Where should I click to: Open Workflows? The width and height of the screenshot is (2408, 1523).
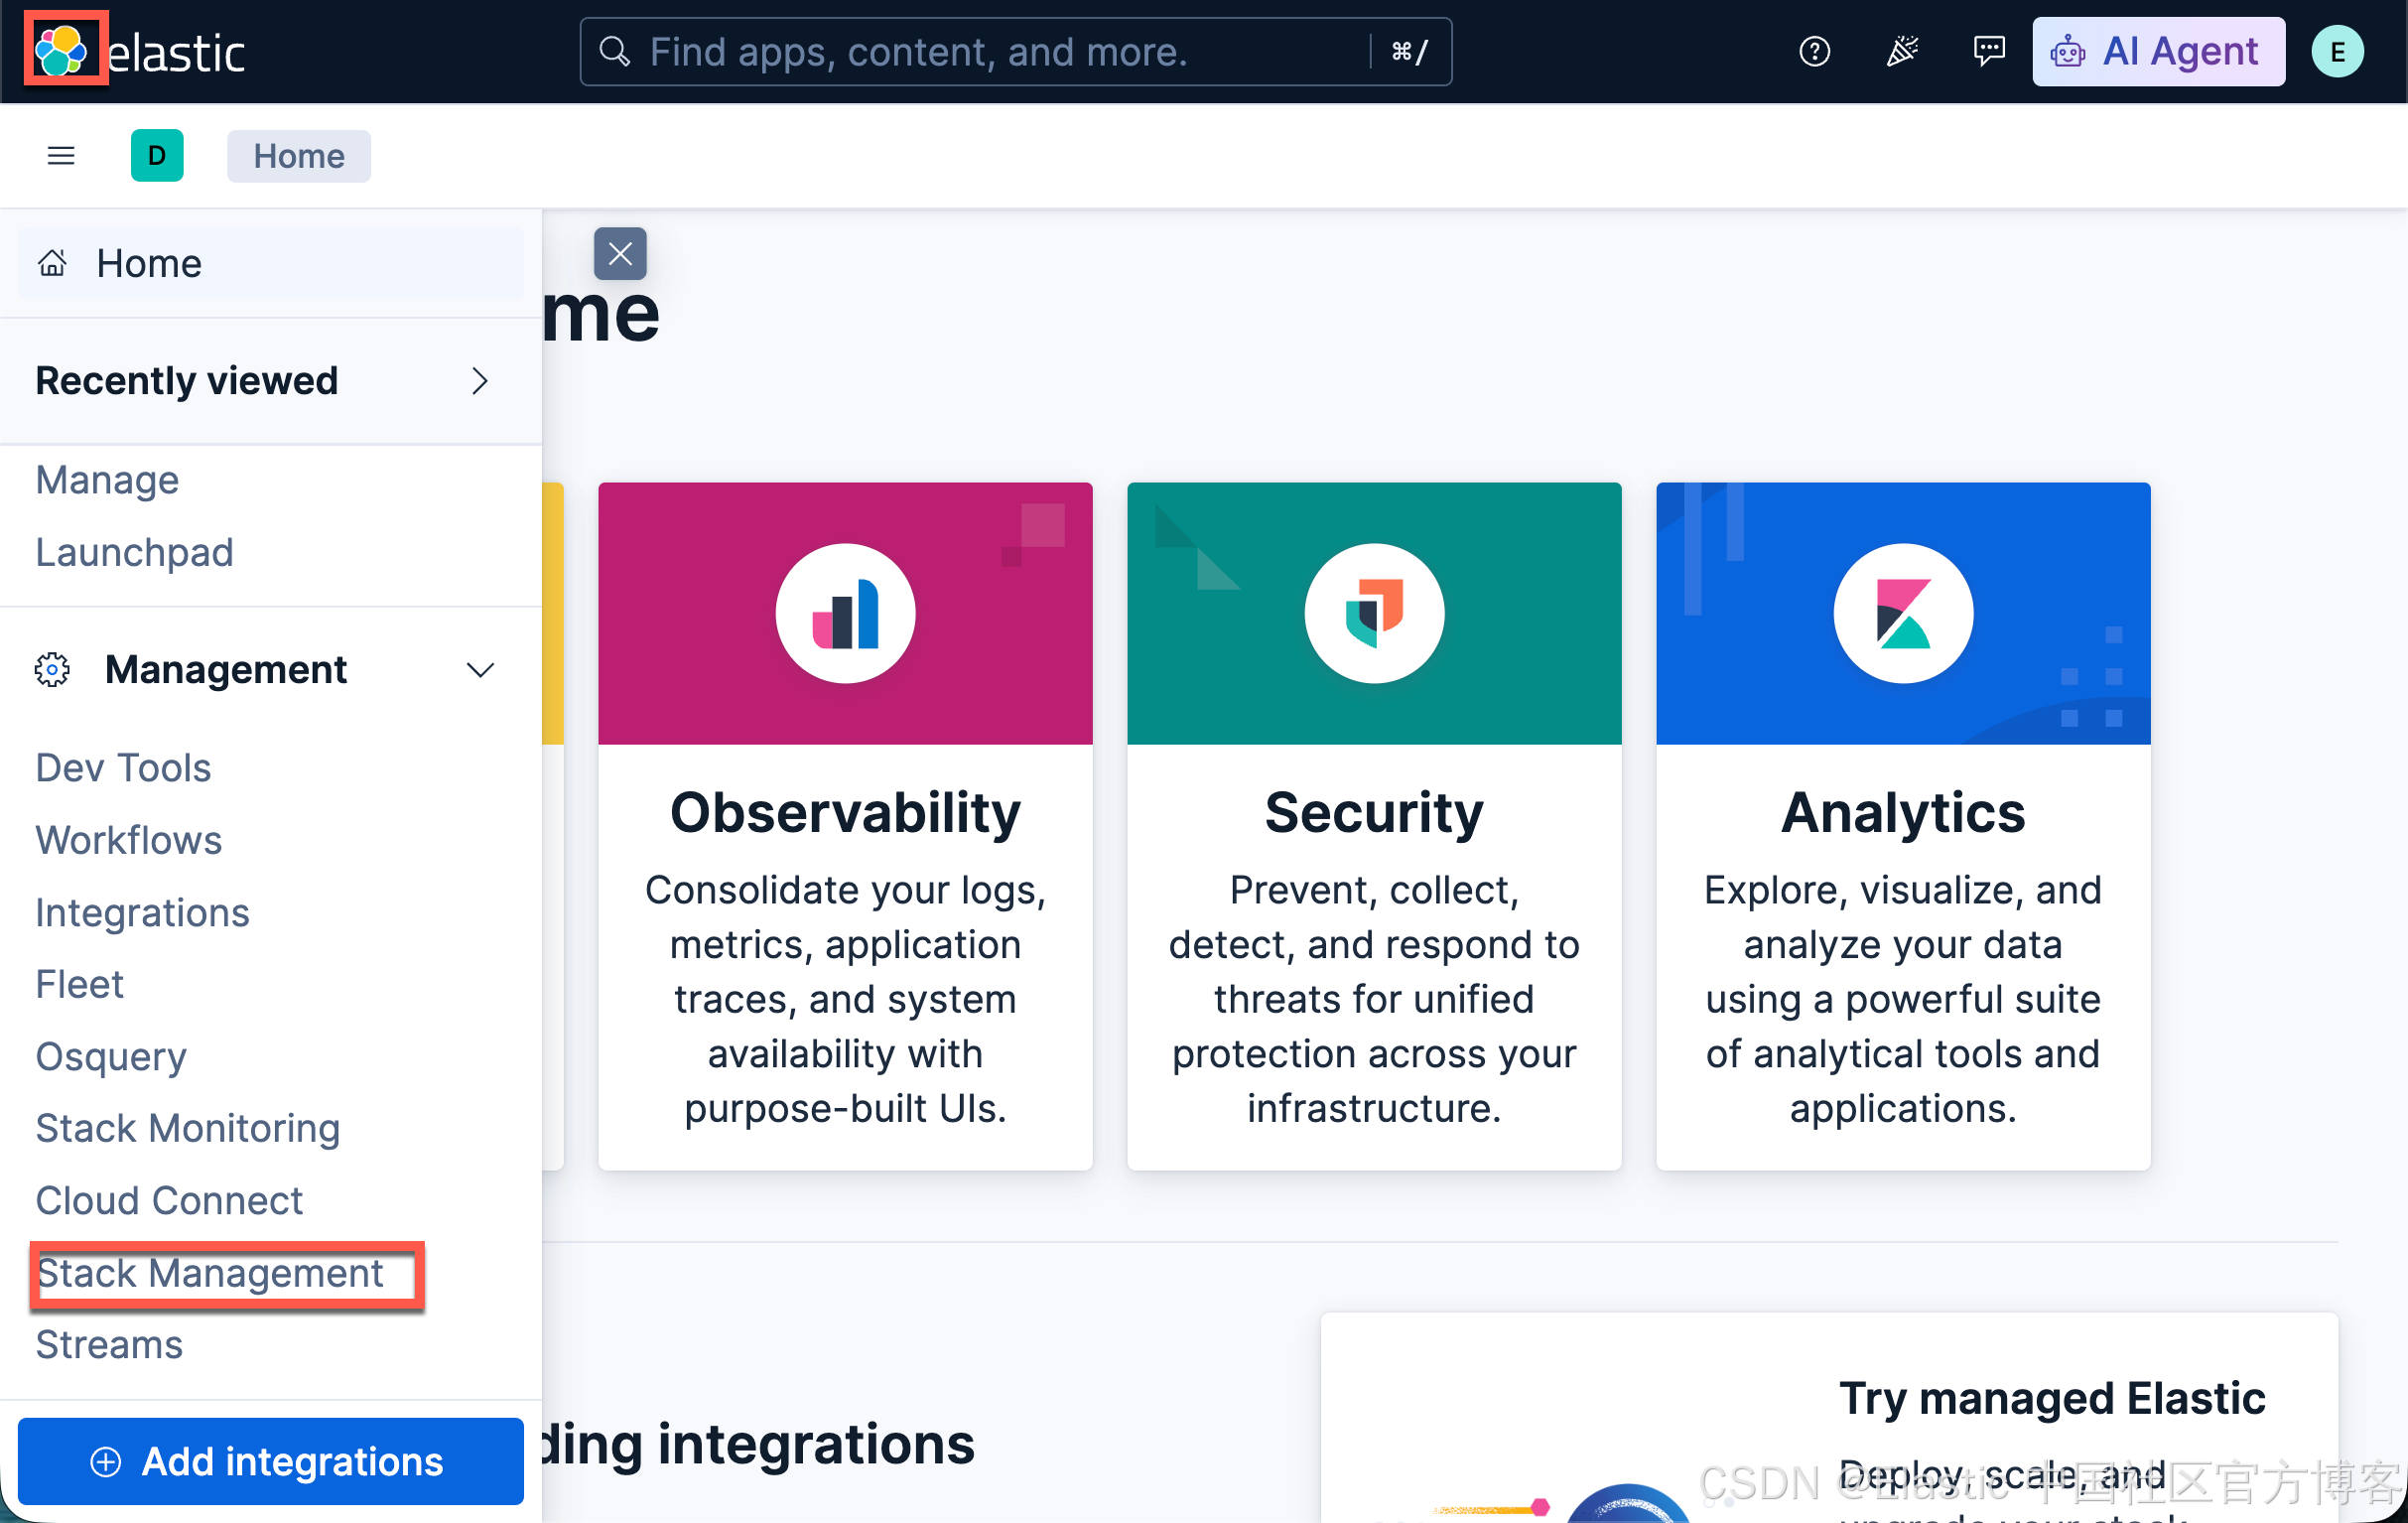pyautogui.click(x=128, y=840)
